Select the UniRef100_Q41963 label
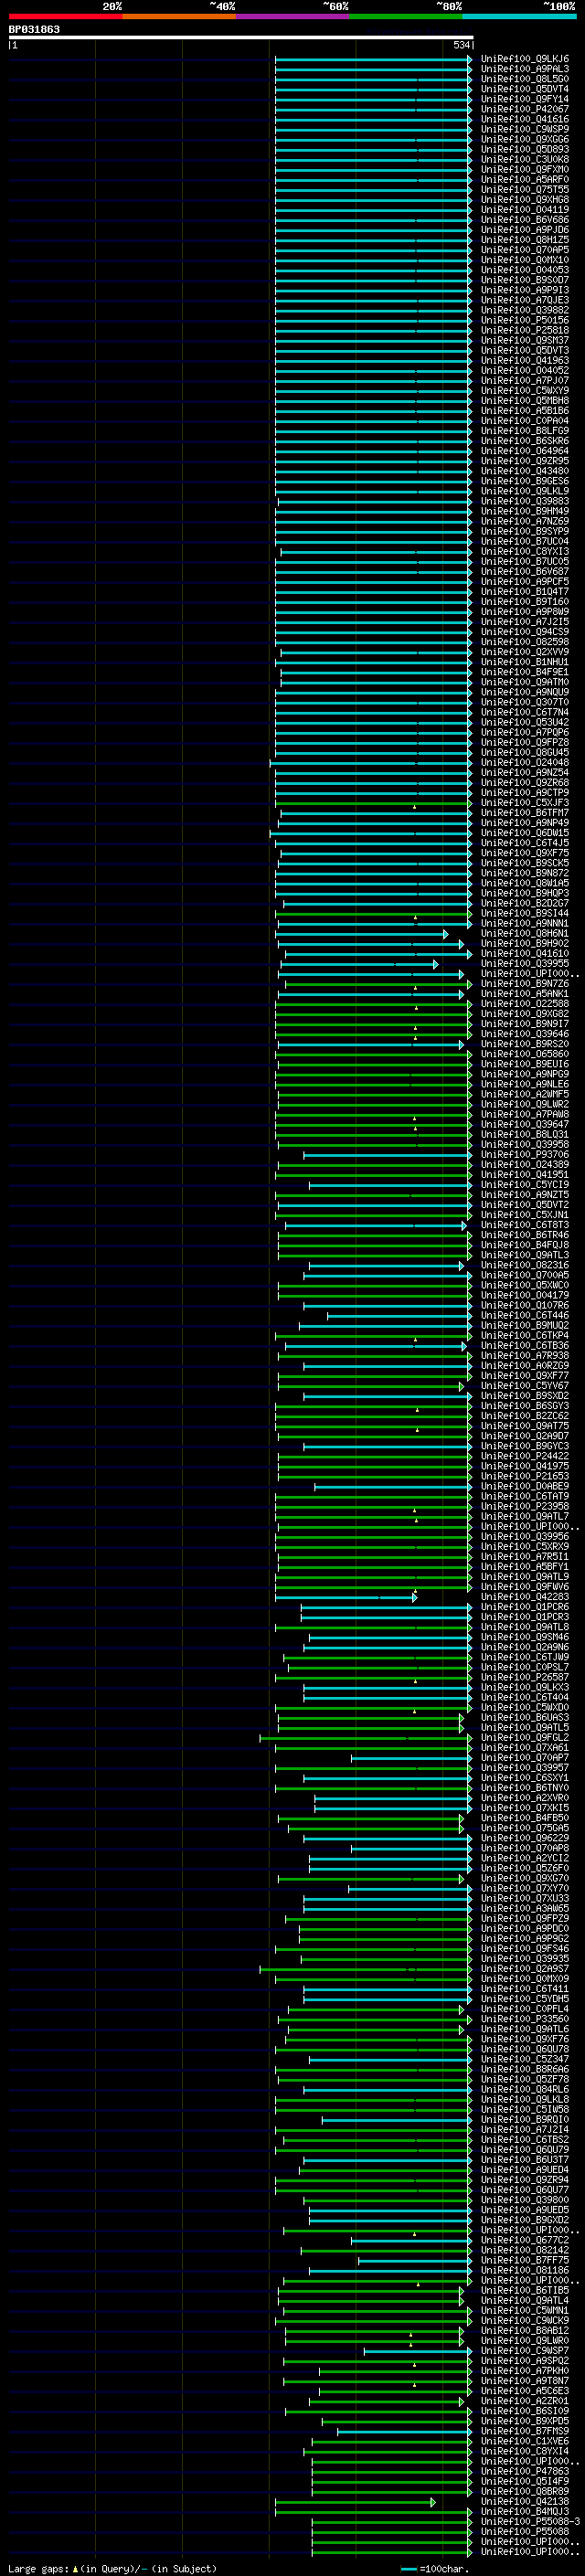 [525, 361]
